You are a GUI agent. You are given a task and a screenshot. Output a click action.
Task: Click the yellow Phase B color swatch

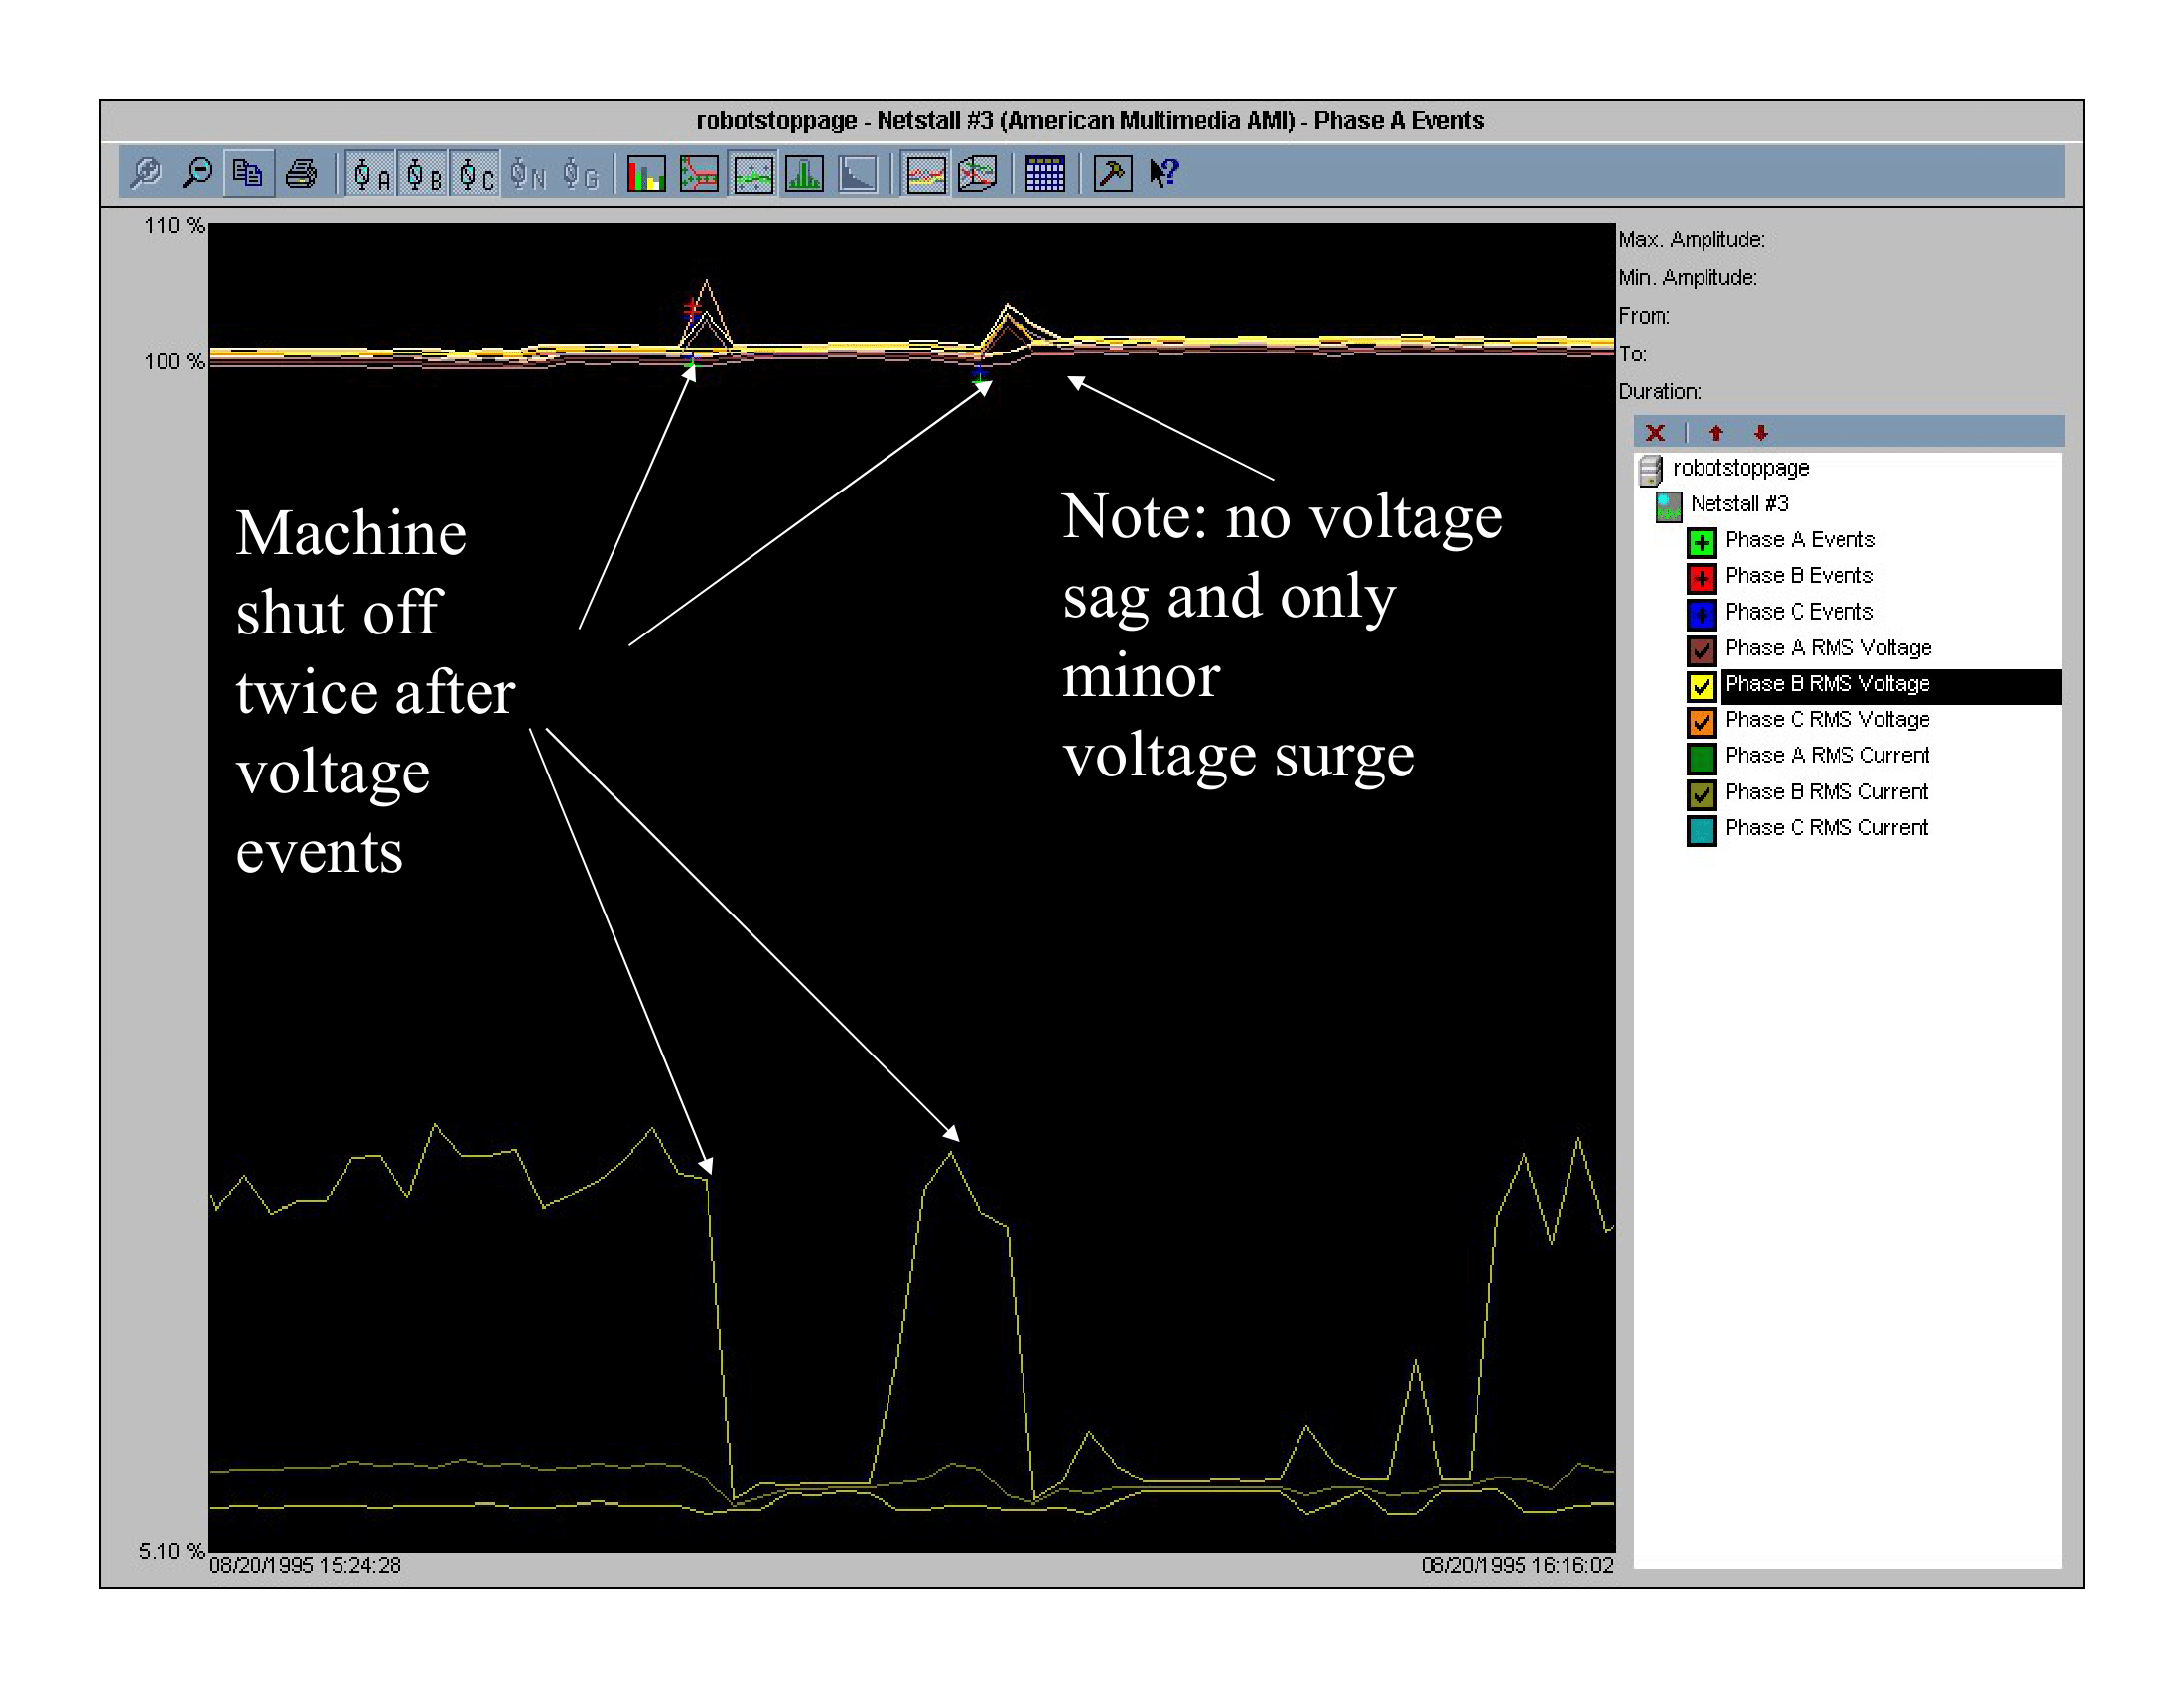[1703, 684]
